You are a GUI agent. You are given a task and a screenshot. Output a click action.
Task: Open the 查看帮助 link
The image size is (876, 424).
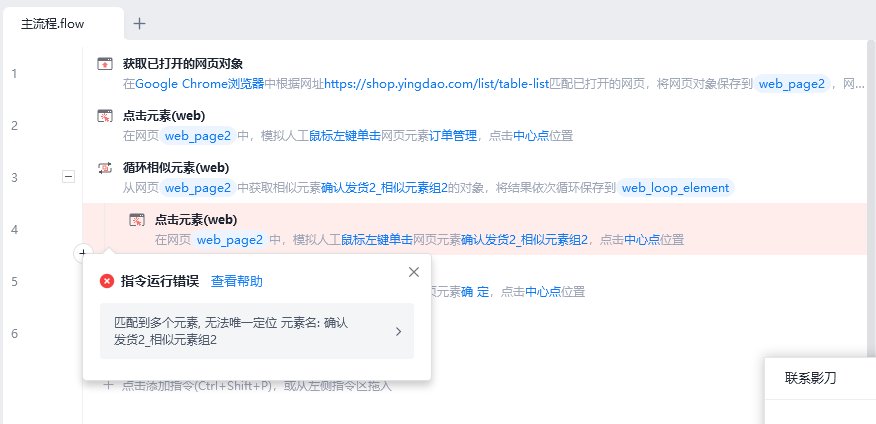point(237,282)
